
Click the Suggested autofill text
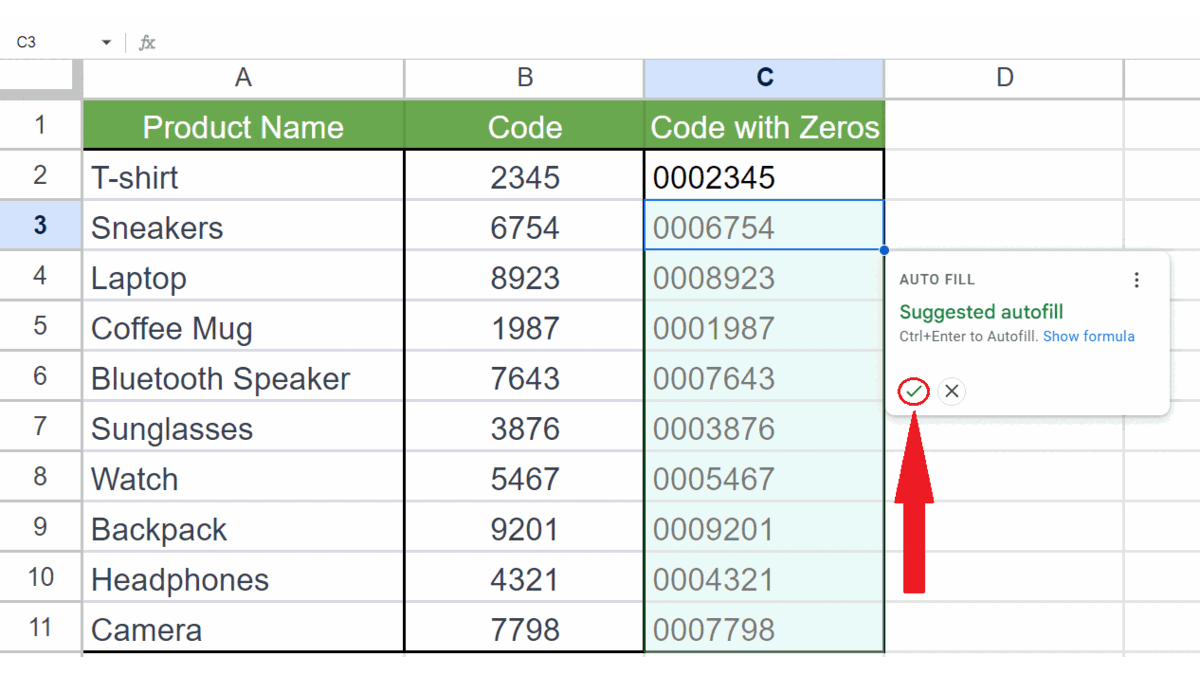pos(981,312)
